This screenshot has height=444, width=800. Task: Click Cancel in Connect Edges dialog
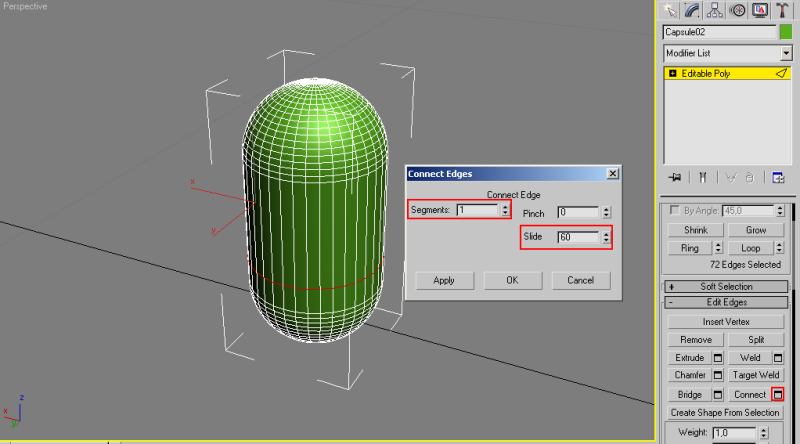pyautogui.click(x=581, y=281)
